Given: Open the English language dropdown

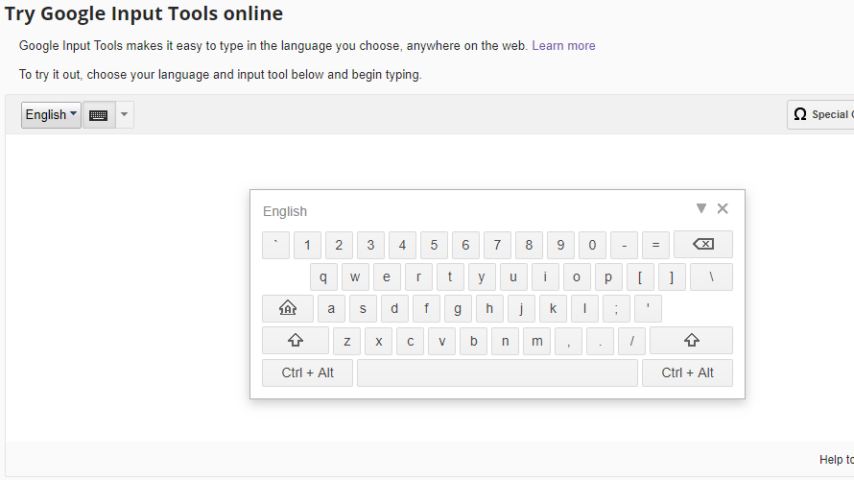Looking at the screenshot, I should (x=51, y=115).
